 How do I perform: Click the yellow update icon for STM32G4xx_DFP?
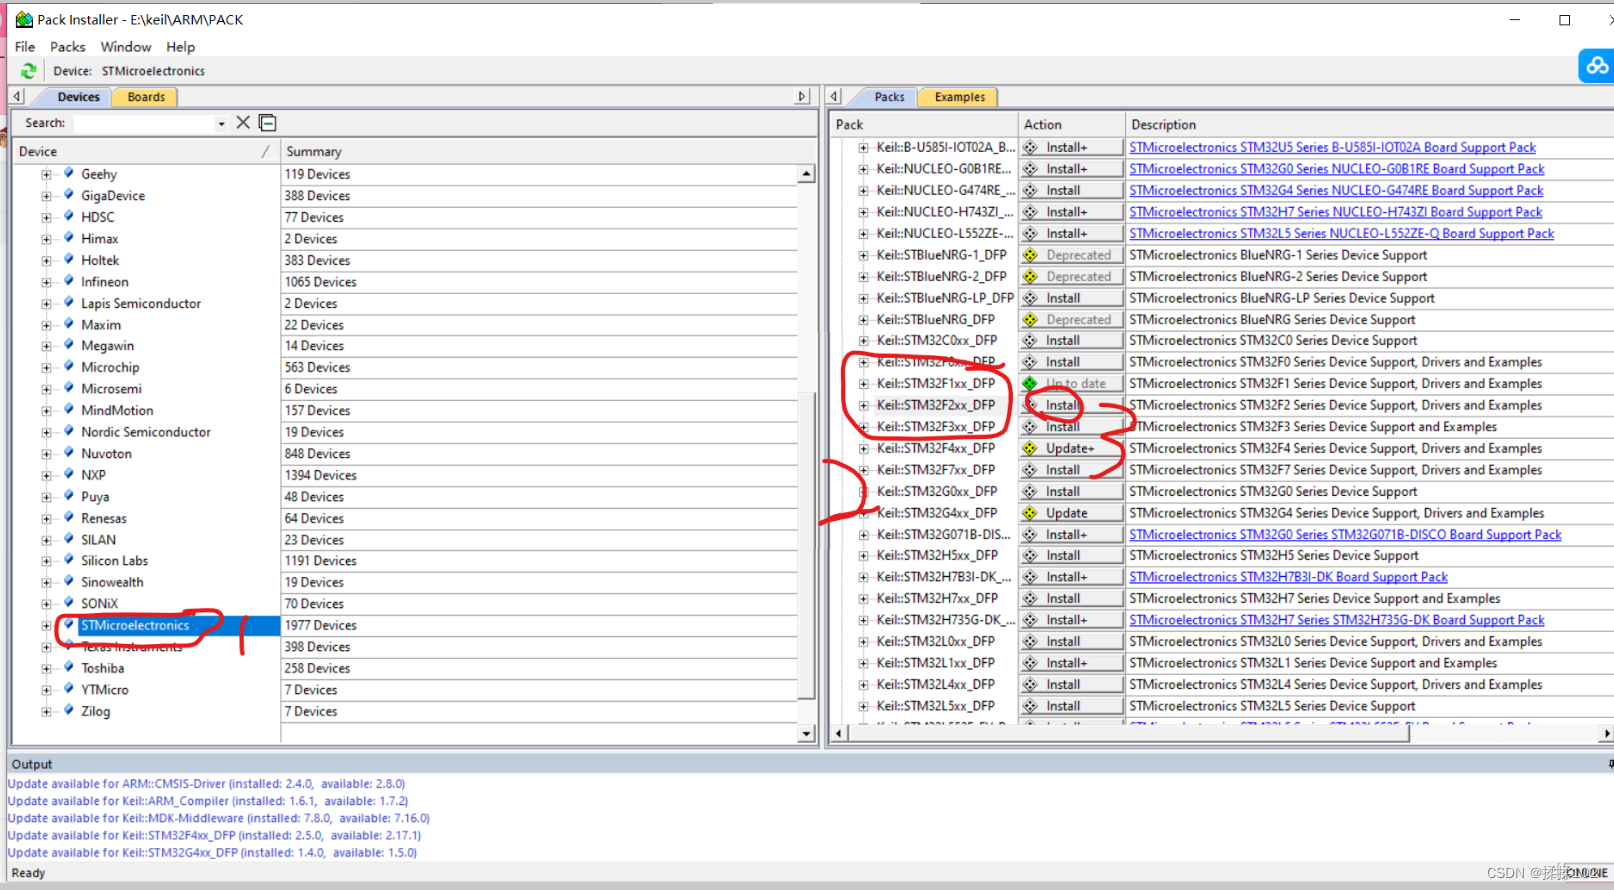tap(1030, 513)
